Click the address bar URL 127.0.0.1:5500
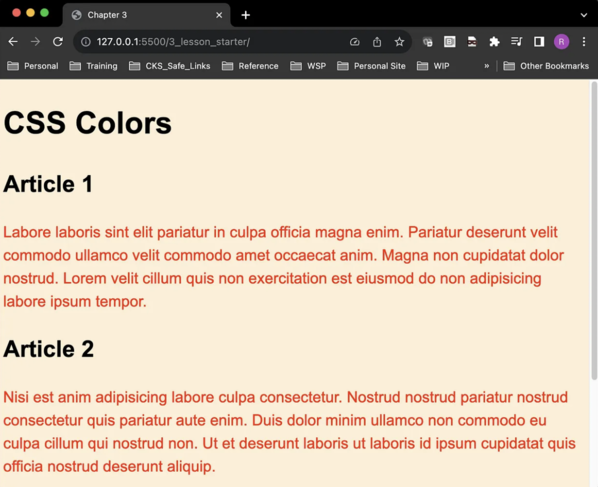 (173, 42)
